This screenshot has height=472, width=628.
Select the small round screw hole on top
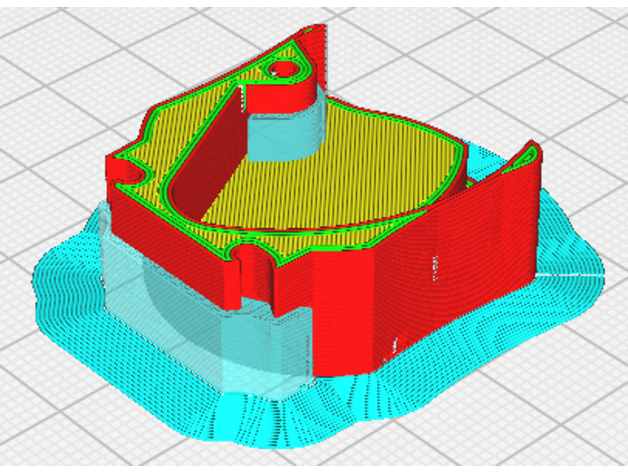tap(285, 70)
